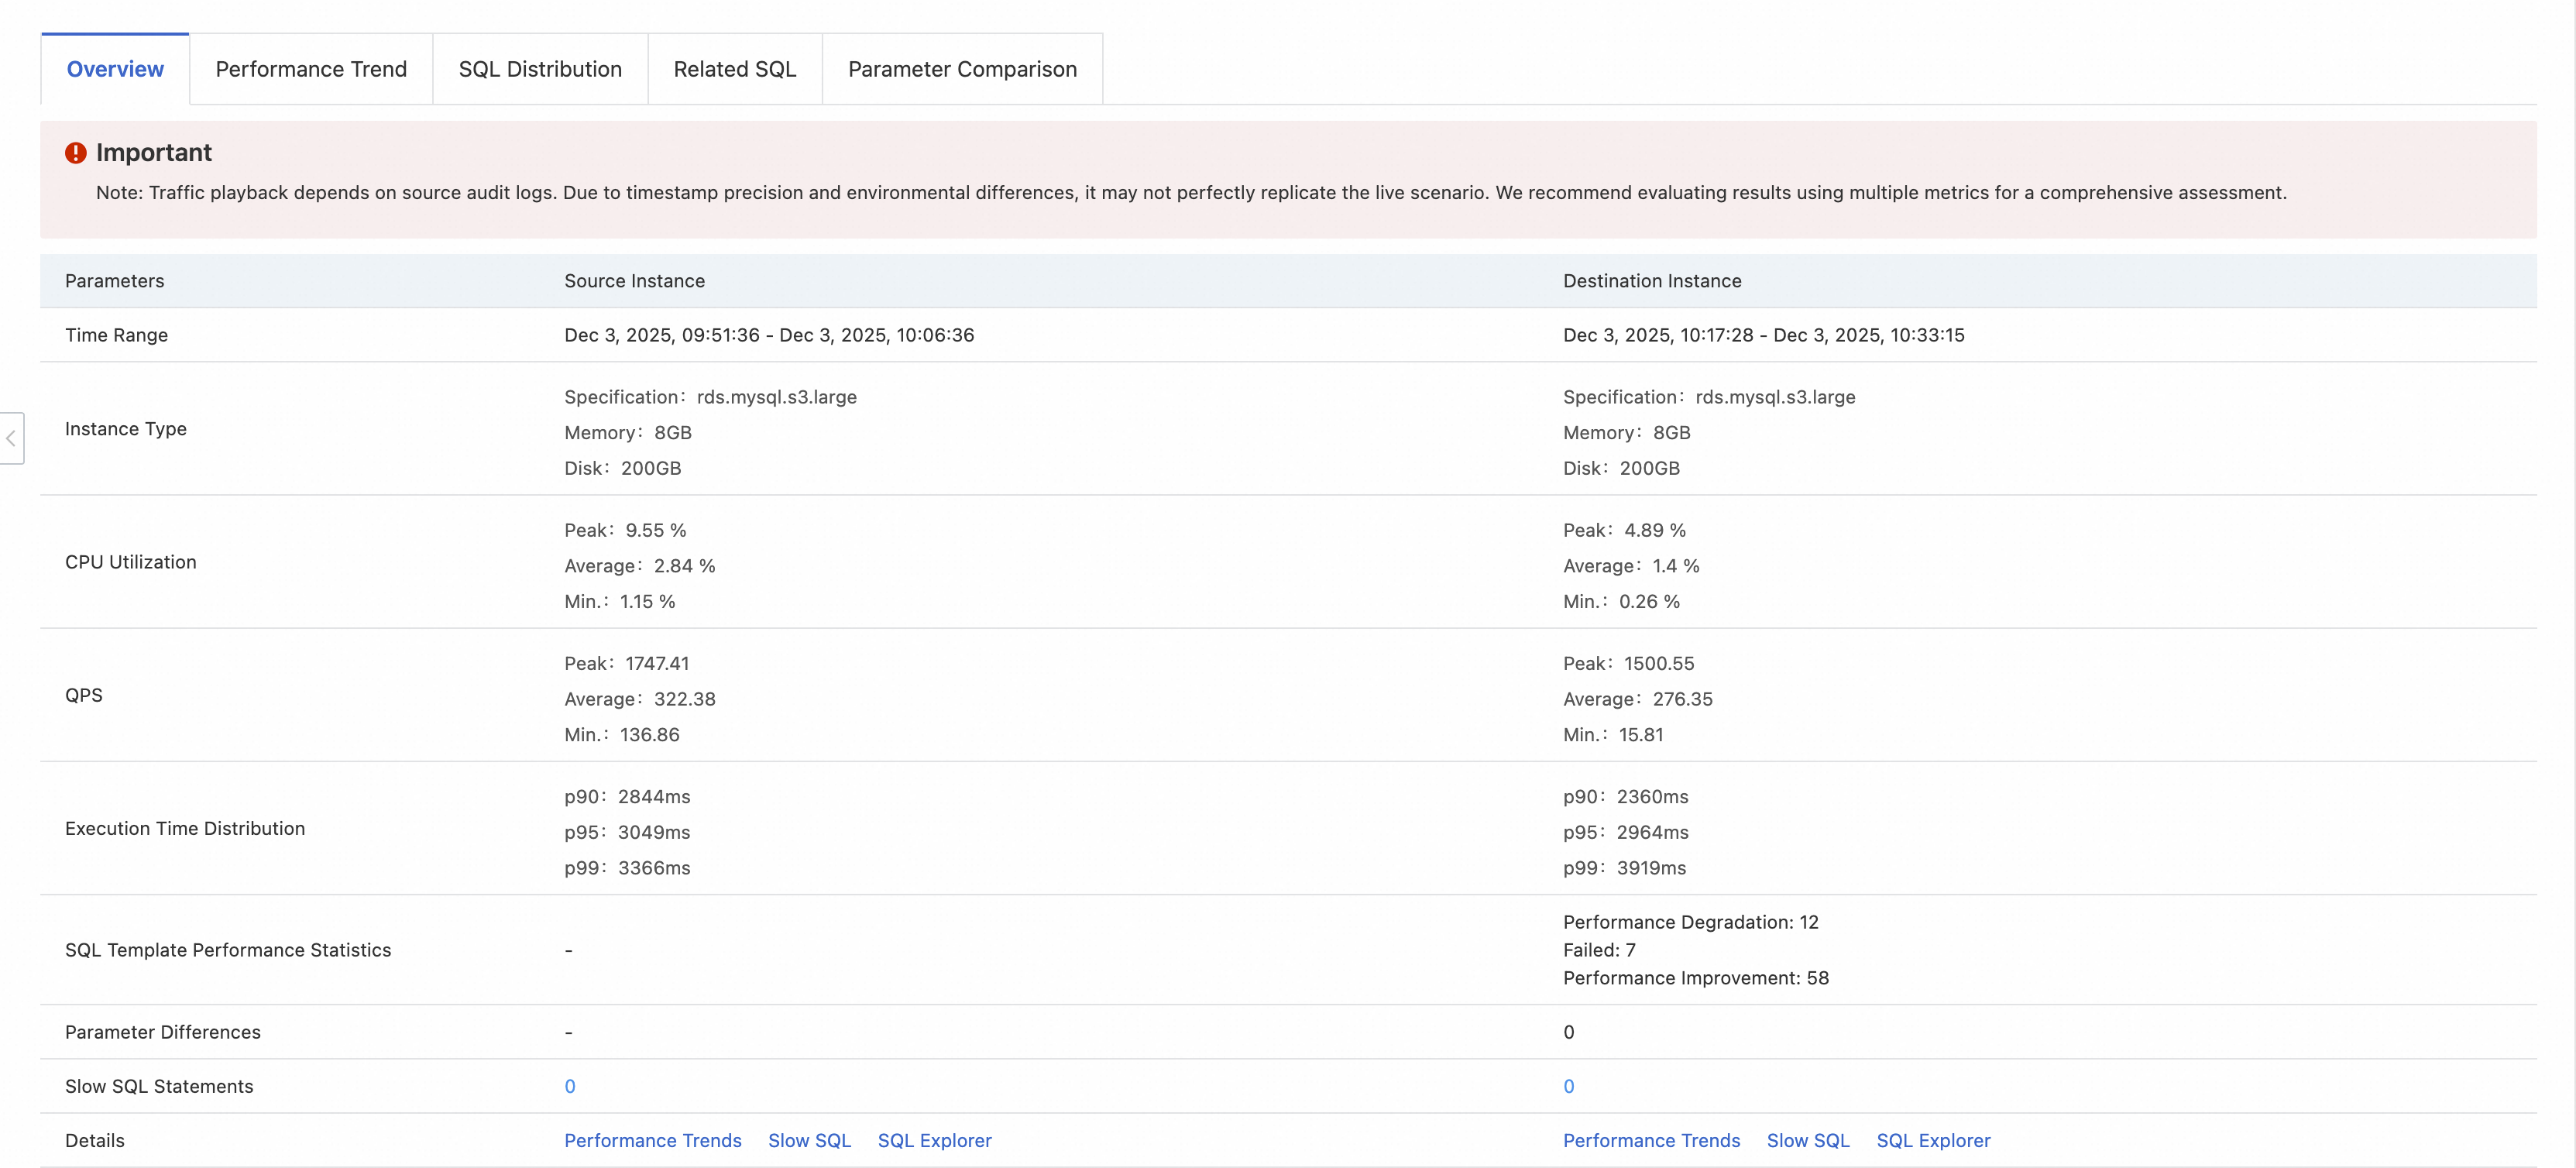This screenshot has width=2576, height=1168.
Task: Click the red Important warning icon
Action: click(x=76, y=153)
